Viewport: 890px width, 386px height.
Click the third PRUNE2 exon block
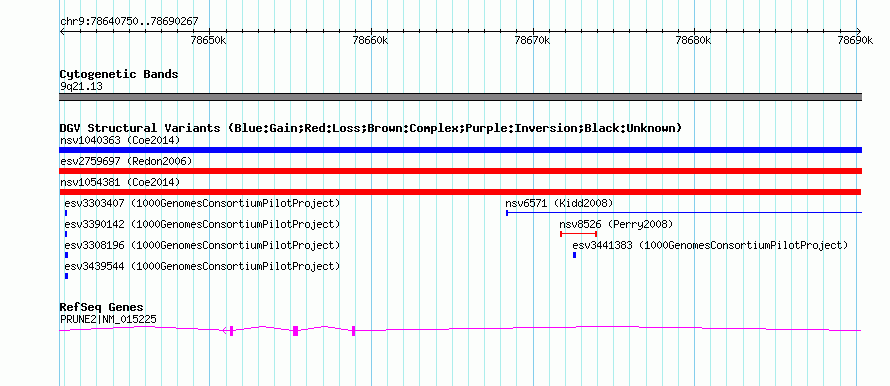click(x=353, y=330)
